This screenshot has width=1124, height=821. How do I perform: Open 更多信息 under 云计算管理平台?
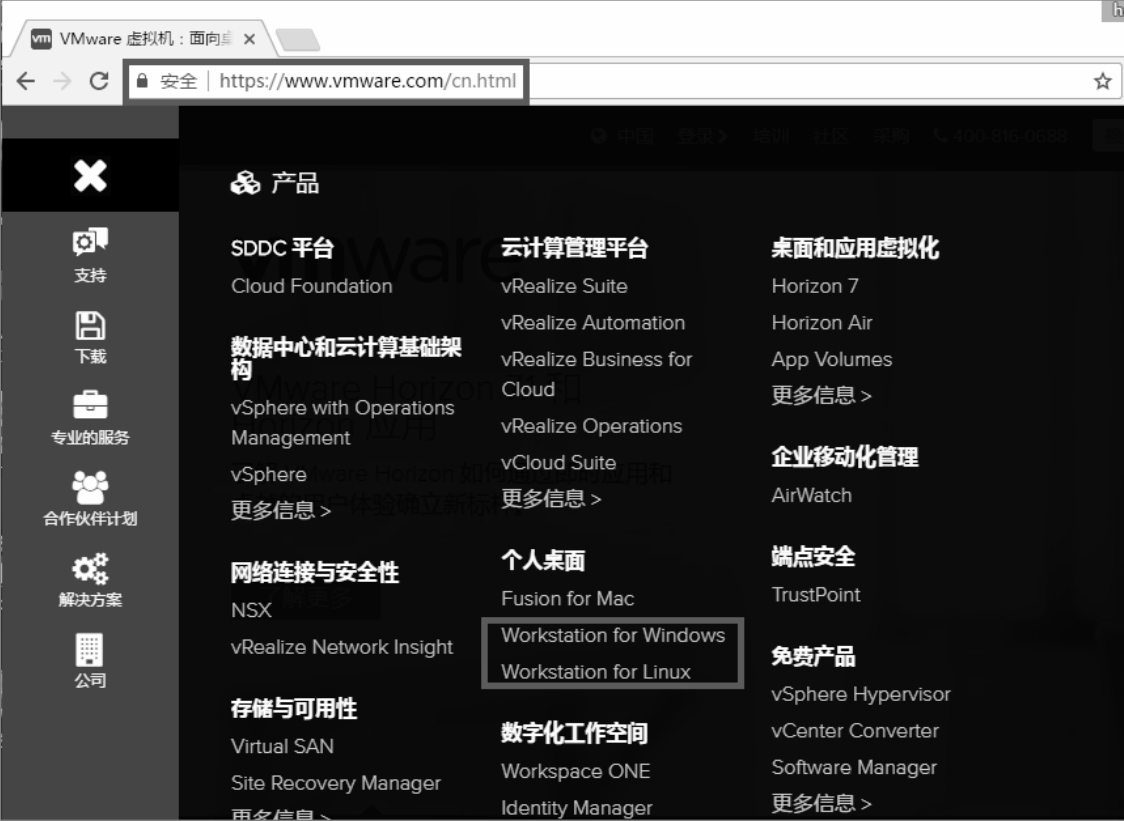coord(551,498)
